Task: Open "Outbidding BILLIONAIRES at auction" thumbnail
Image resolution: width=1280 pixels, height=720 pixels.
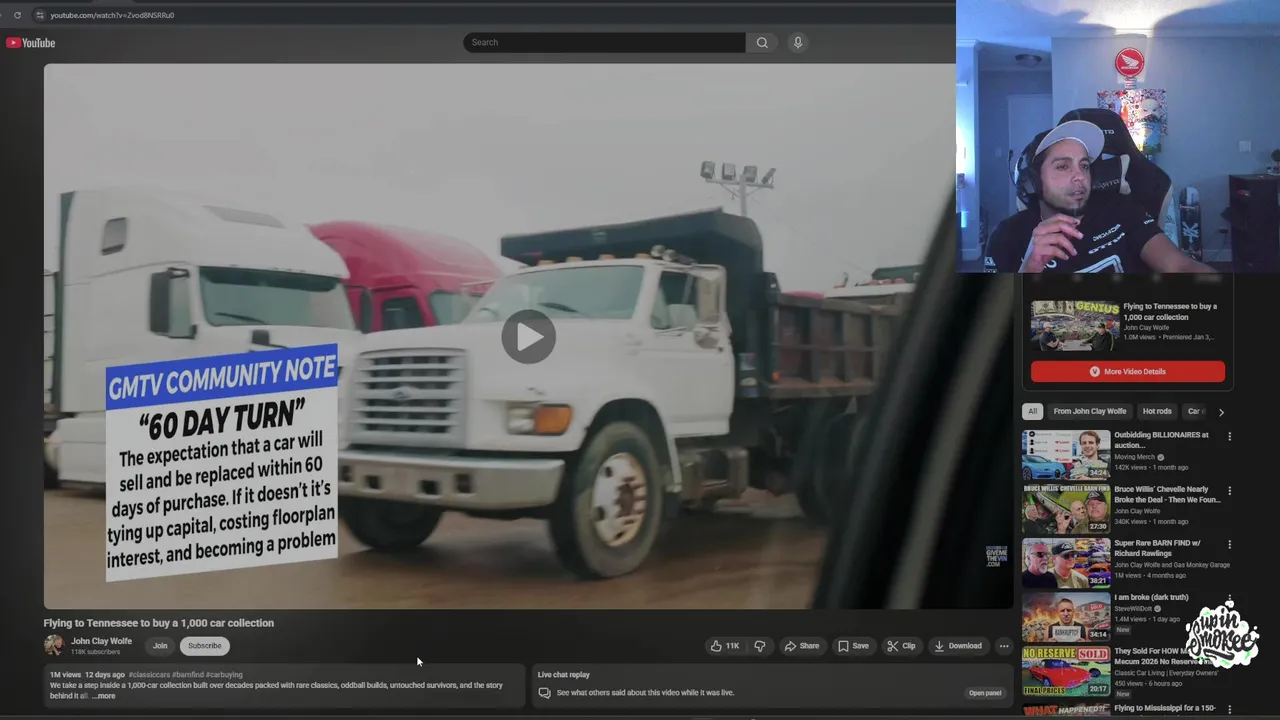Action: point(1066,455)
